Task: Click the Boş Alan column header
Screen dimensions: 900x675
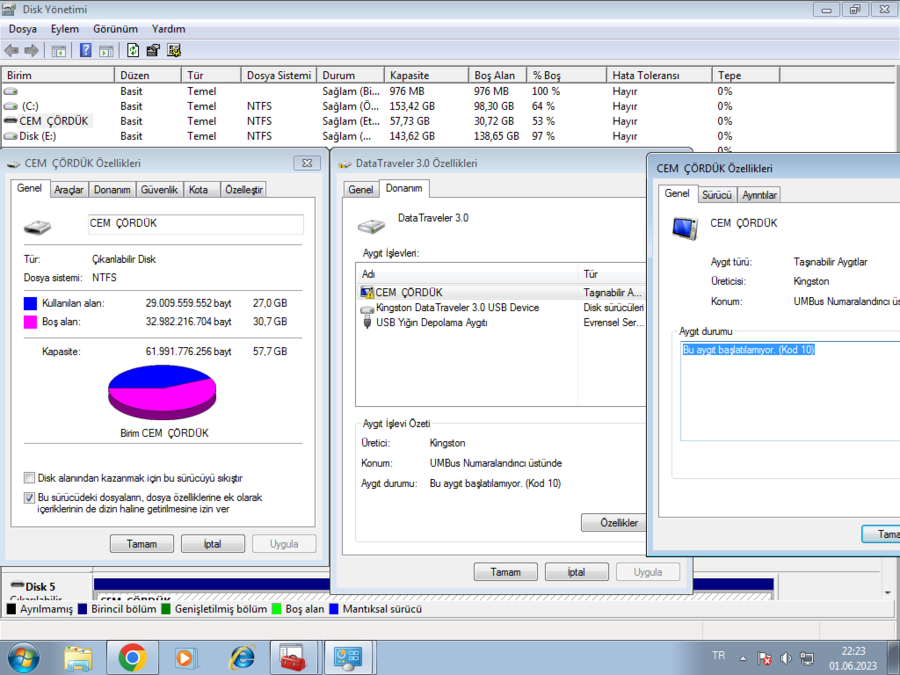Action: (x=497, y=75)
